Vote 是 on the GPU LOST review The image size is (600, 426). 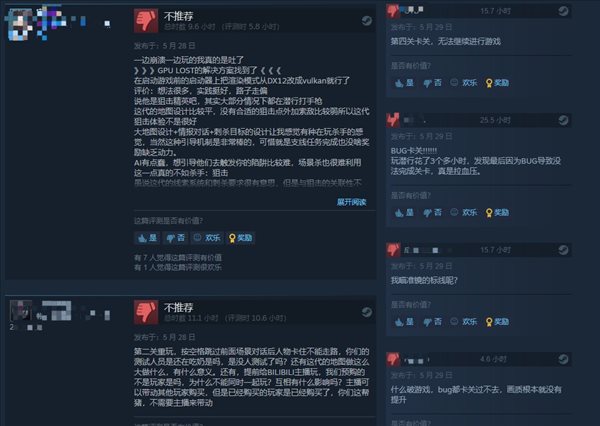tap(147, 238)
